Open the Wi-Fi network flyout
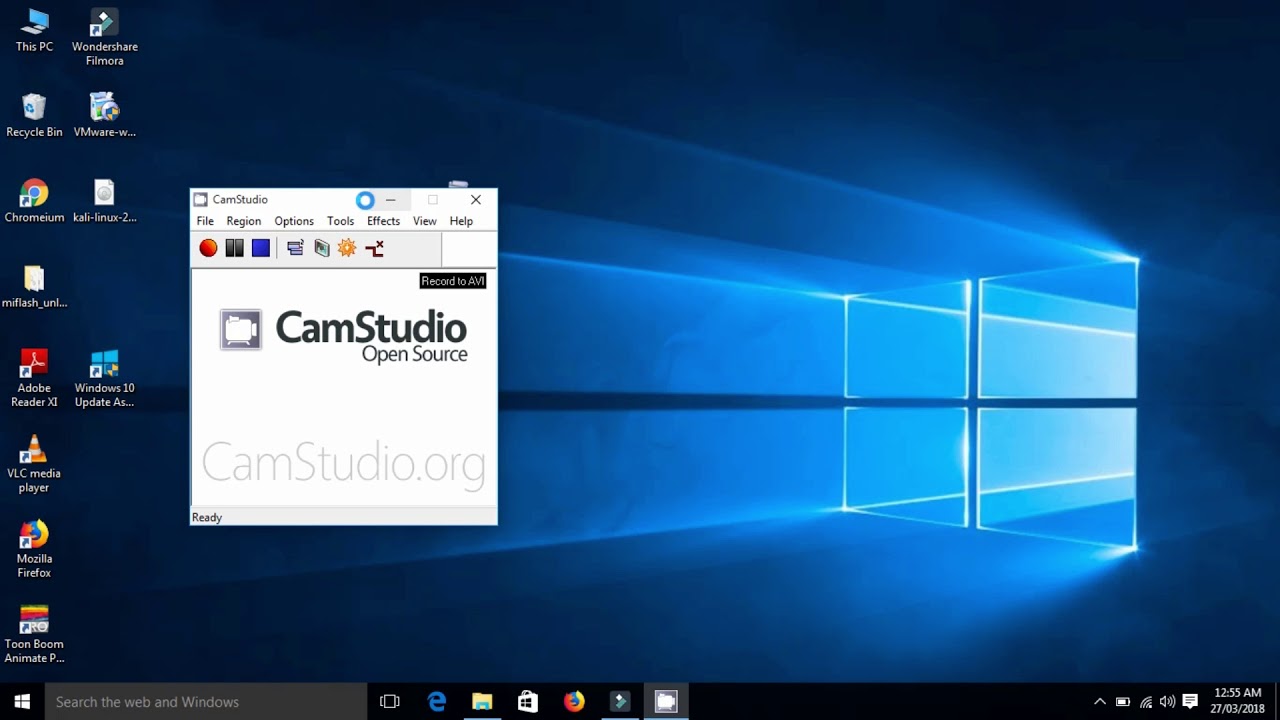The width and height of the screenshot is (1280, 720). click(1146, 702)
